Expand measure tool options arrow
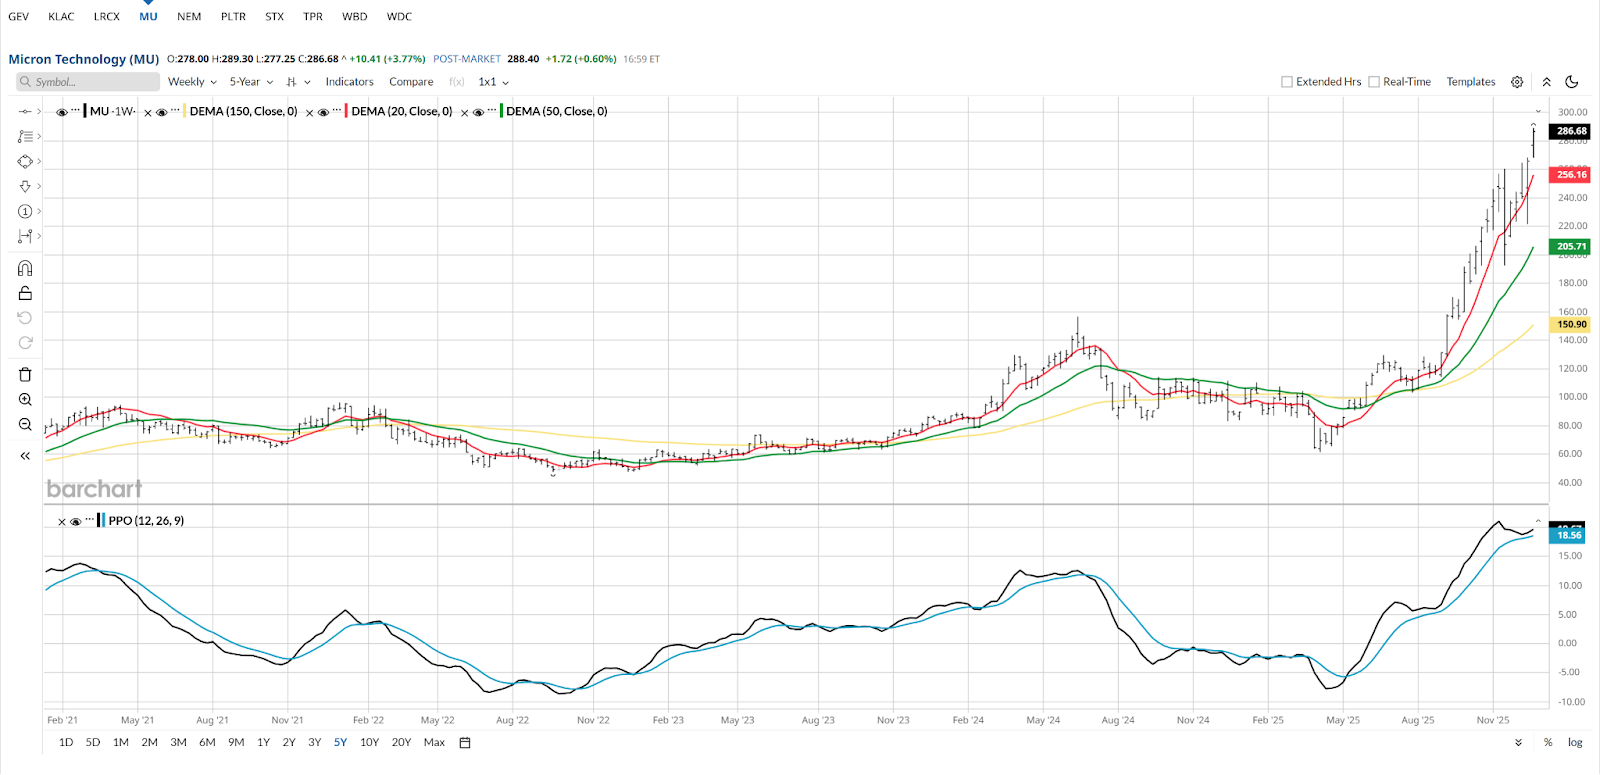 [39, 236]
